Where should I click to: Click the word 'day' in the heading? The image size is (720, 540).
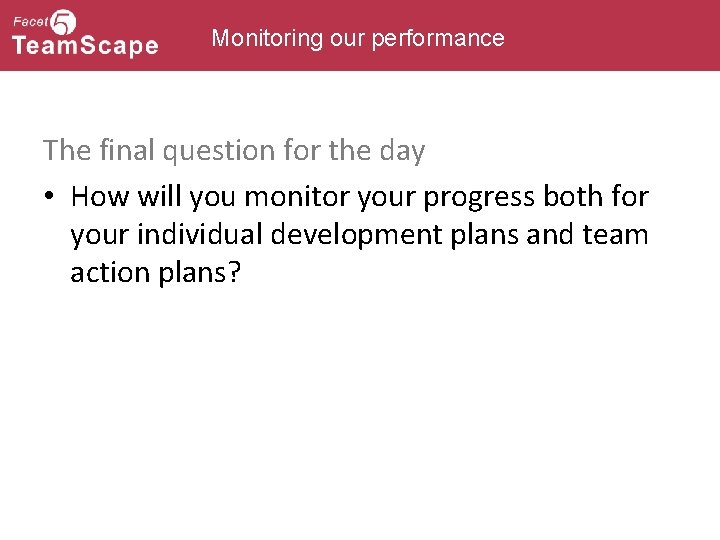(x=402, y=152)
